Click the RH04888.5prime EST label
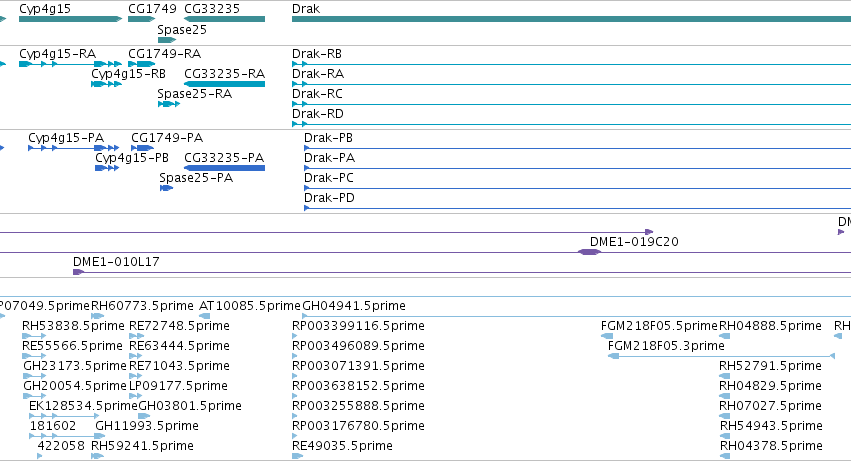This screenshot has width=851, height=461. (x=770, y=326)
